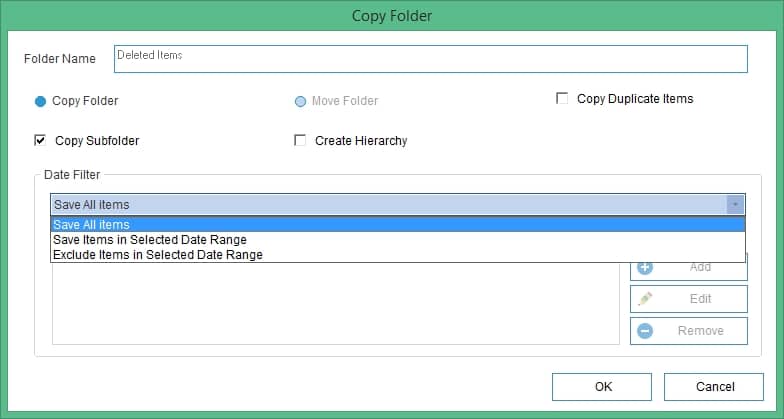Choose Exclude Items in Selected Date Range

tap(398, 254)
